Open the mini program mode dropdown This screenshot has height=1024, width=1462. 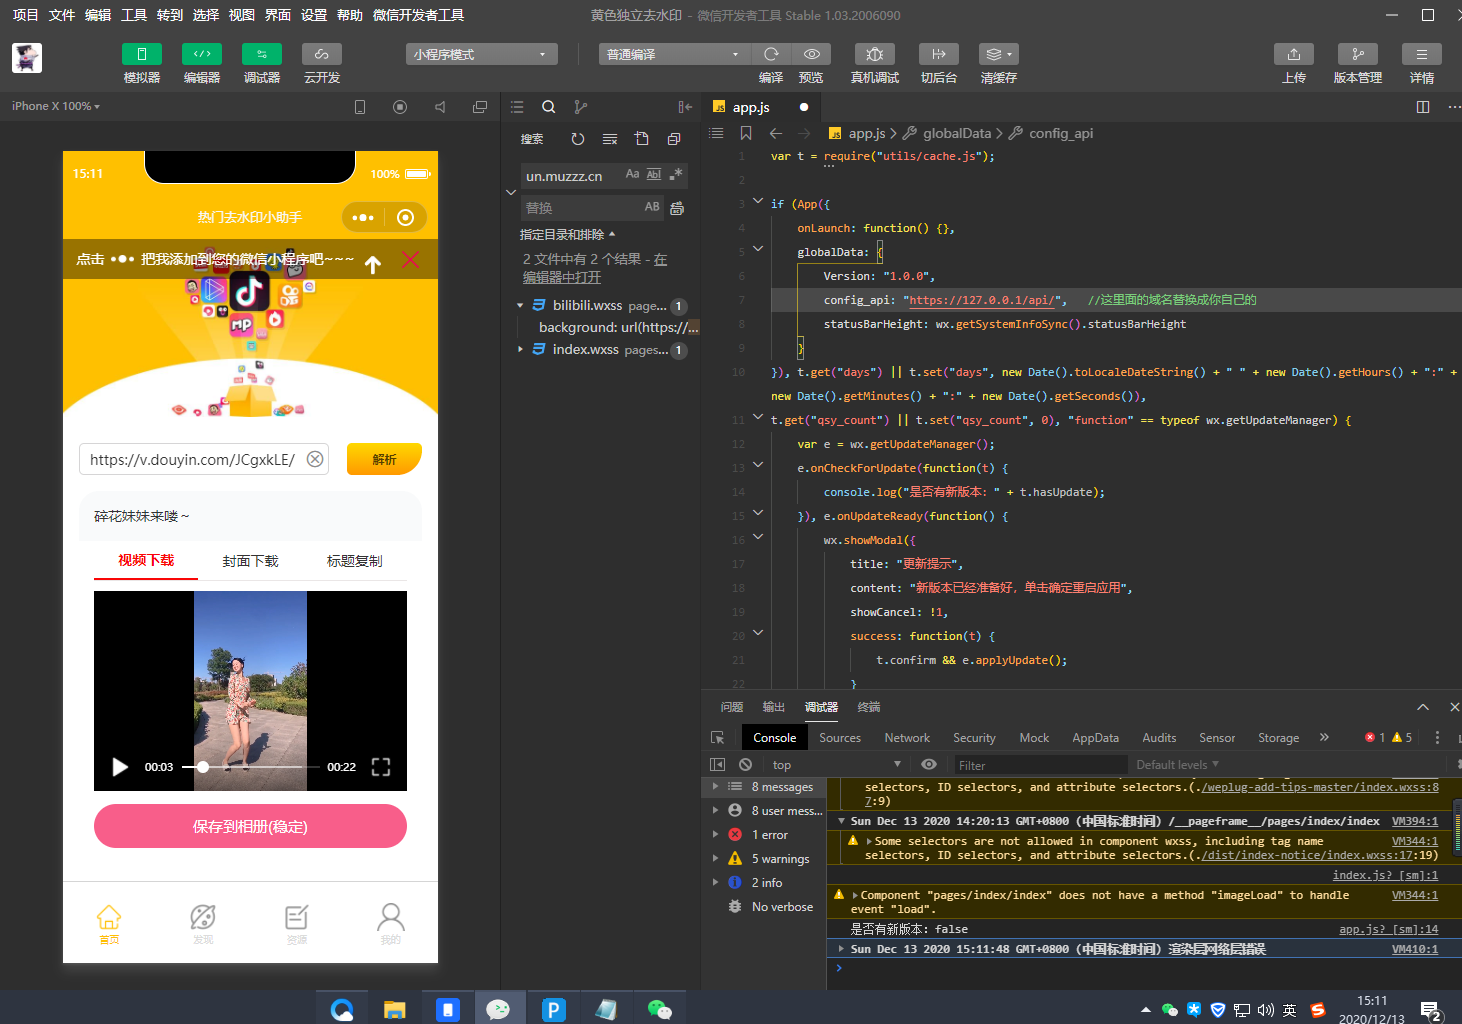(x=481, y=54)
